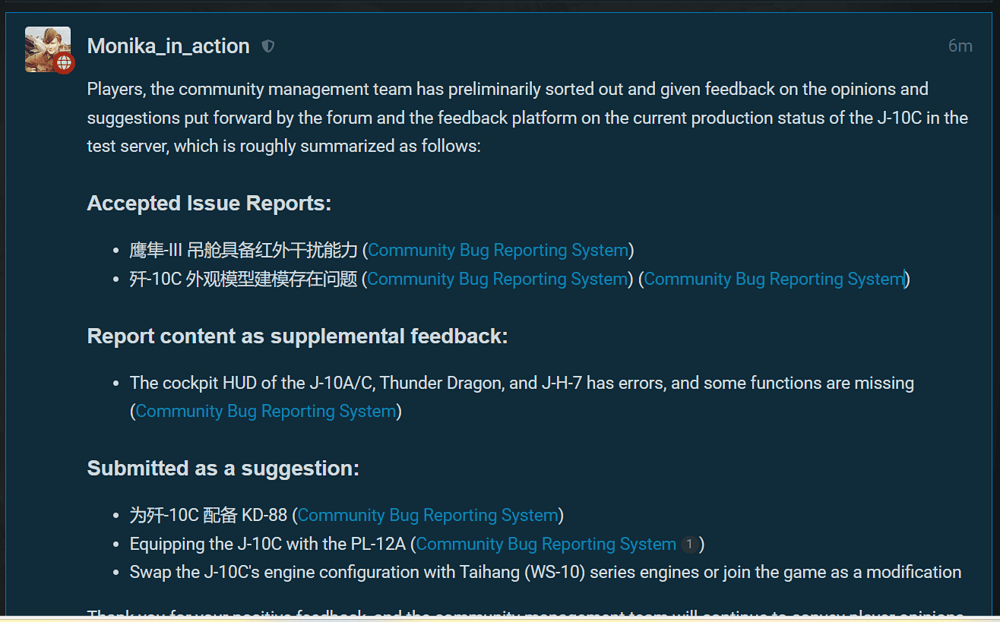Click the globe badge on the avatar
Viewport: 1000px width, 622px height.
point(65,63)
